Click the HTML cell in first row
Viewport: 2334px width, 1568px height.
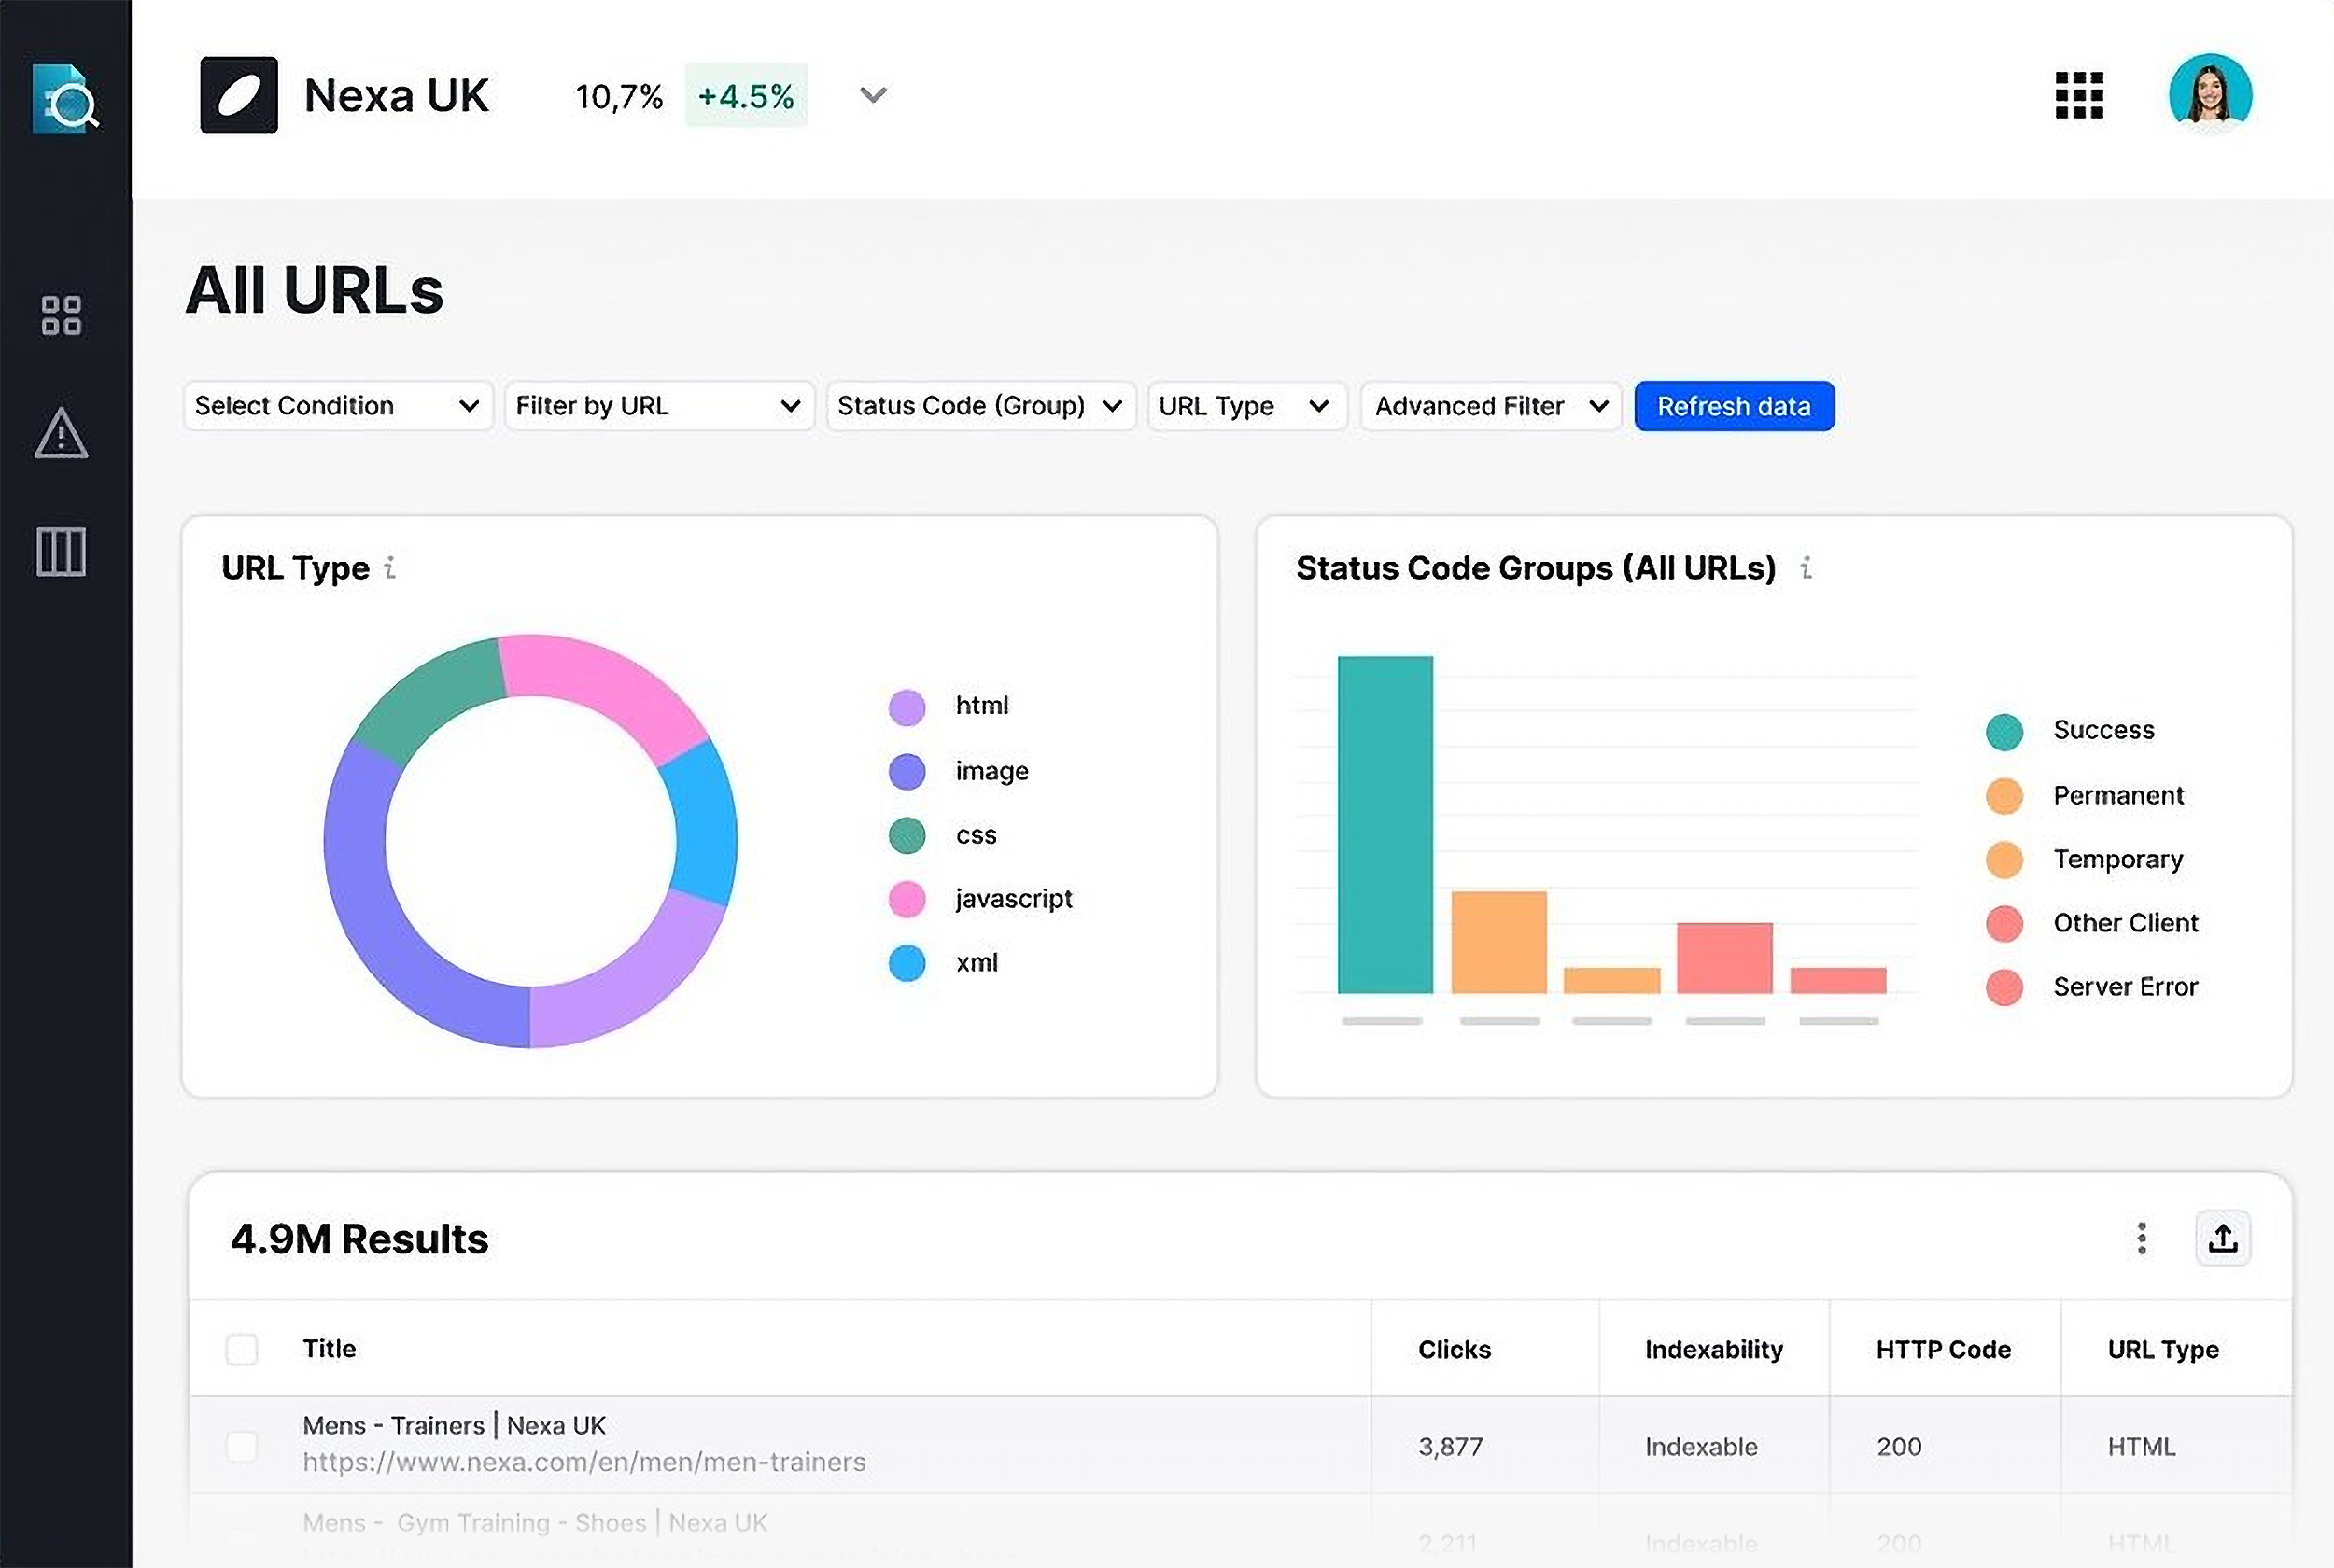tap(2141, 1446)
